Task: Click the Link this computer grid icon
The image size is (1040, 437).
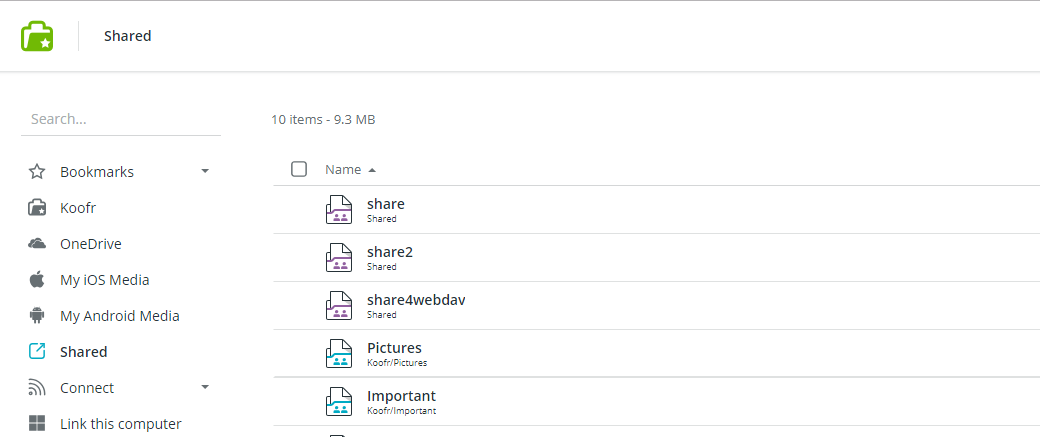Action: 37,424
